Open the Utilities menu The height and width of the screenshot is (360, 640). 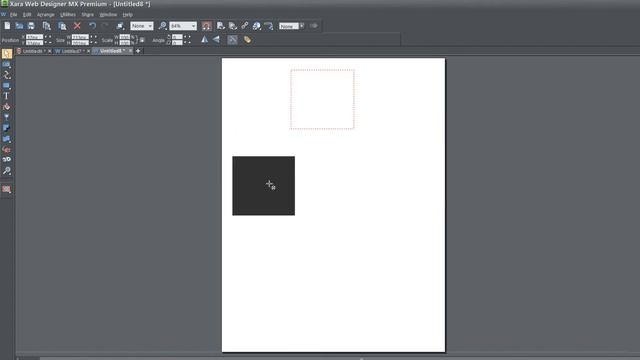68,14
